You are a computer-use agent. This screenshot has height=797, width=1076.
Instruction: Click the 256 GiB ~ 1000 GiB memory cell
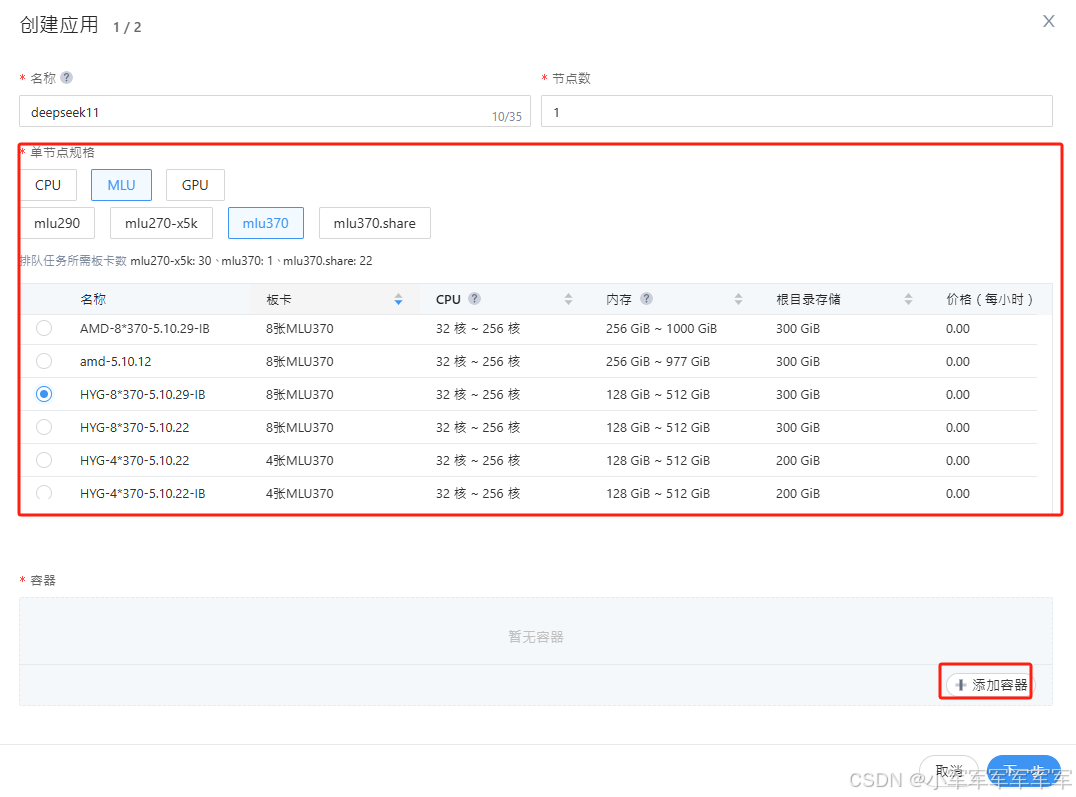[x=662, y=329]
